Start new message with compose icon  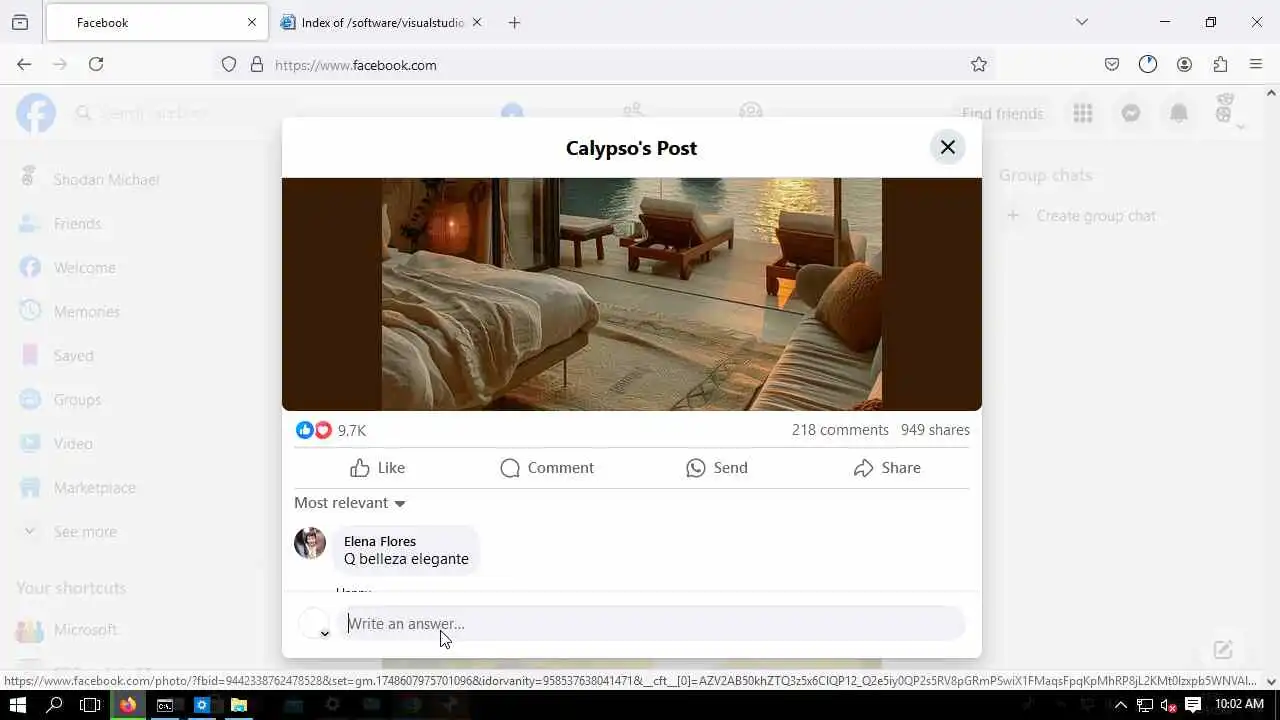tap(1223, 650)
